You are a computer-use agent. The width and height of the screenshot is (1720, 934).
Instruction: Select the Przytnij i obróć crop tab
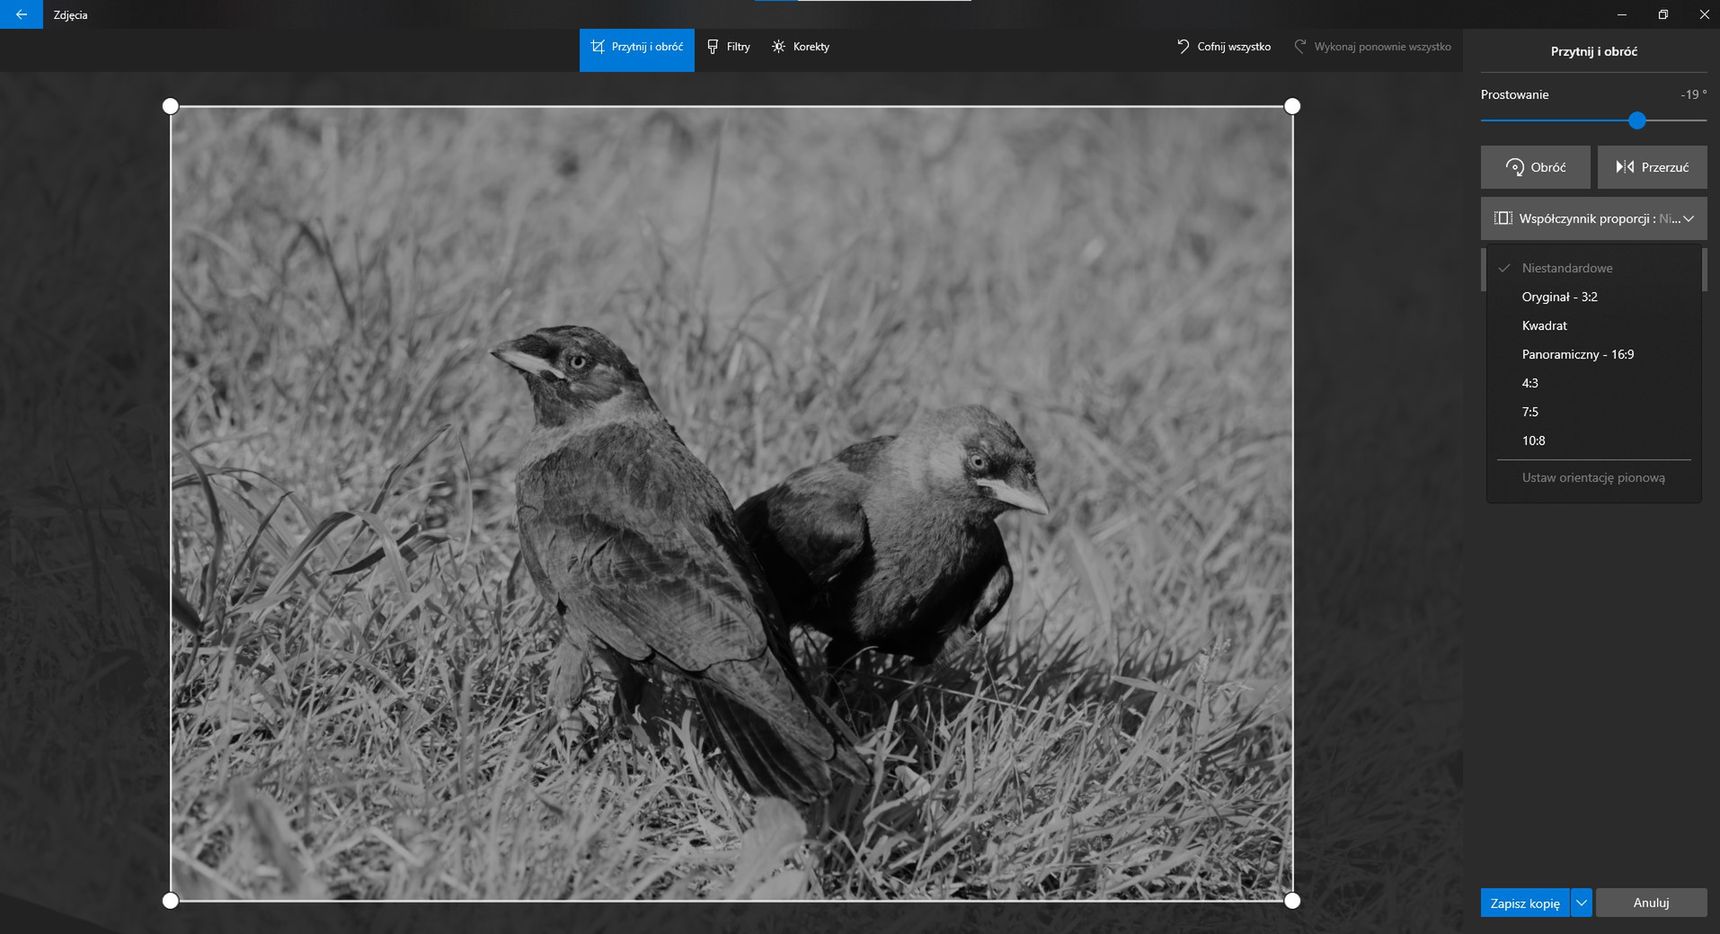pyautogui.click(x=637, y=47)
